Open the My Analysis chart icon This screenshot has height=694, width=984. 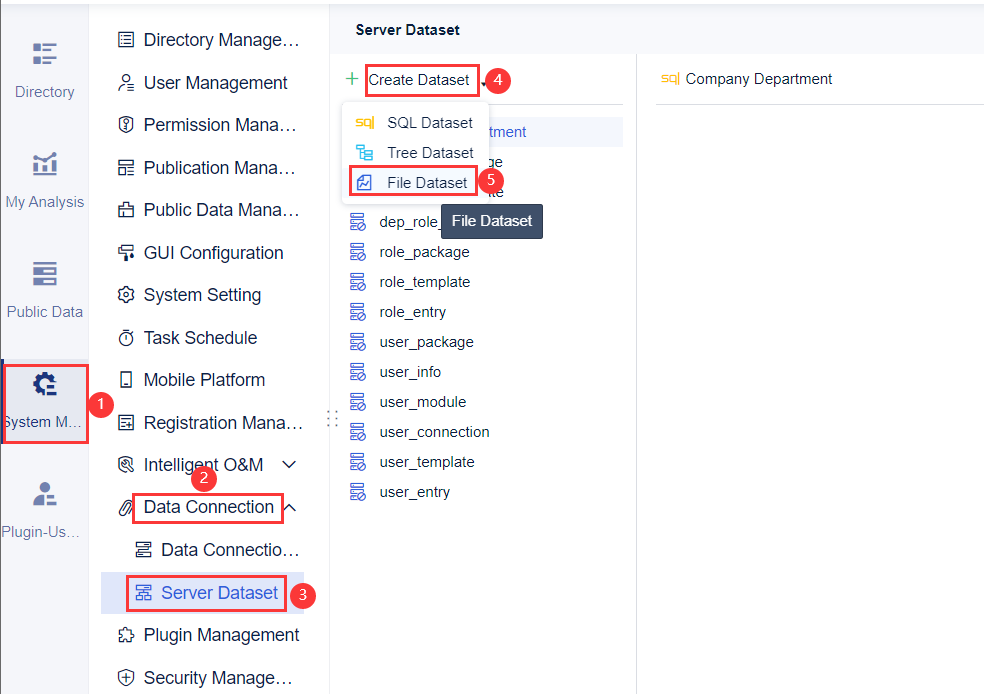point(44,164)
